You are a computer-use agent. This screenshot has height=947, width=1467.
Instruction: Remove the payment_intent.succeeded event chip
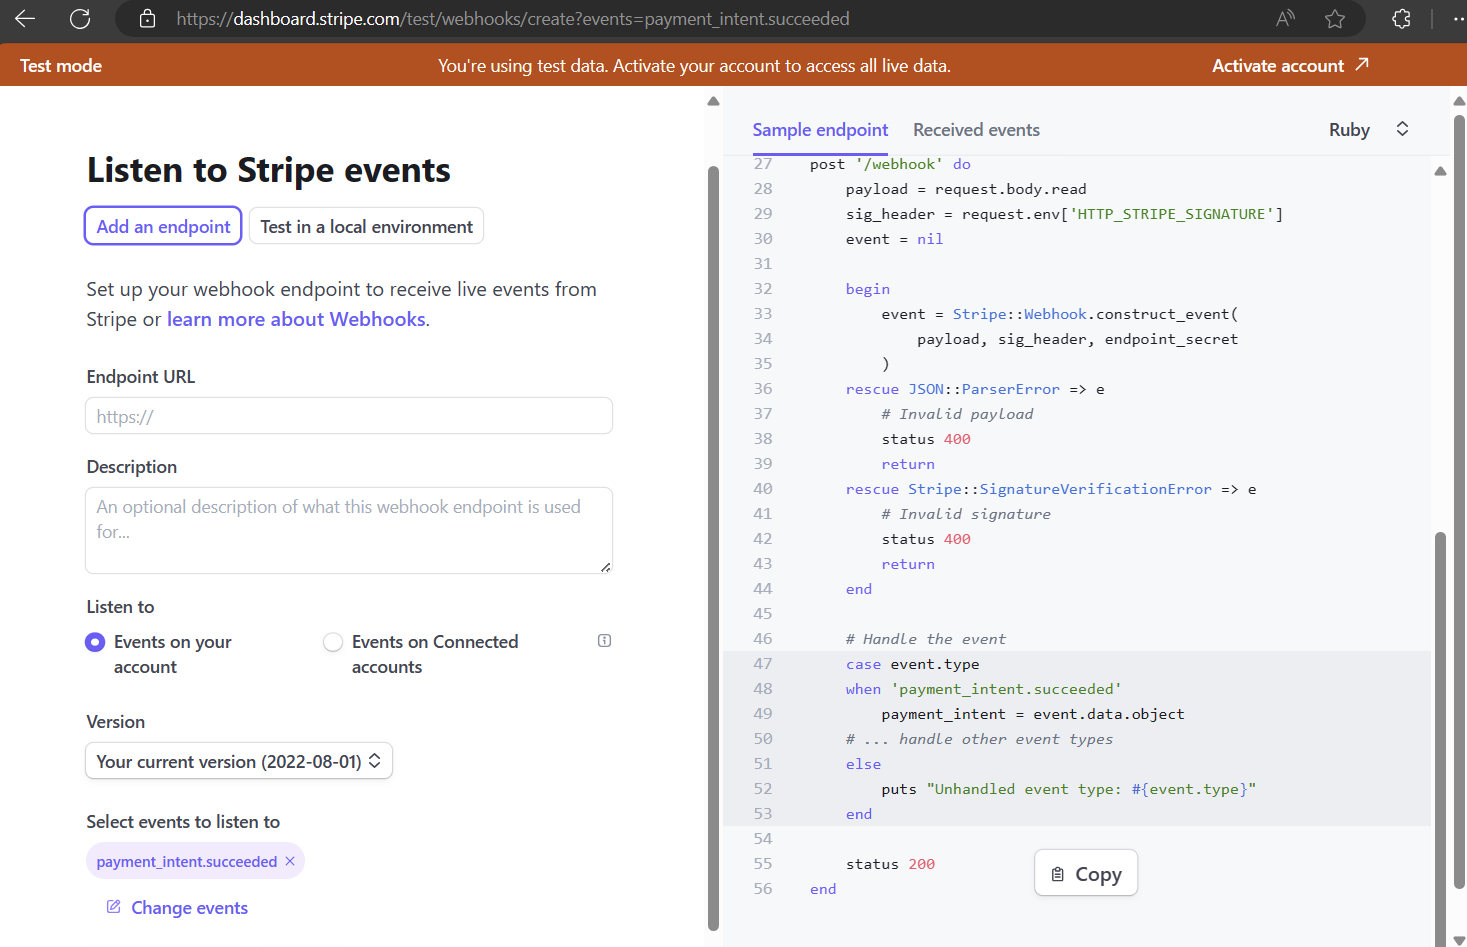tap(290, 861)
